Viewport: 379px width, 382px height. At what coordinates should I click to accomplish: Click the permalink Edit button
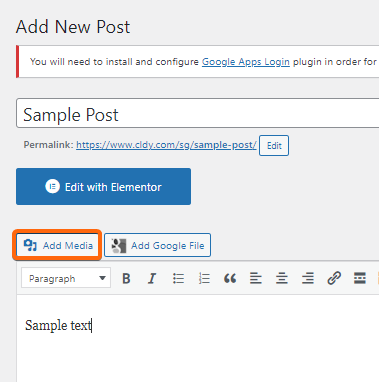pyautogui.click(x=274, y=145)
